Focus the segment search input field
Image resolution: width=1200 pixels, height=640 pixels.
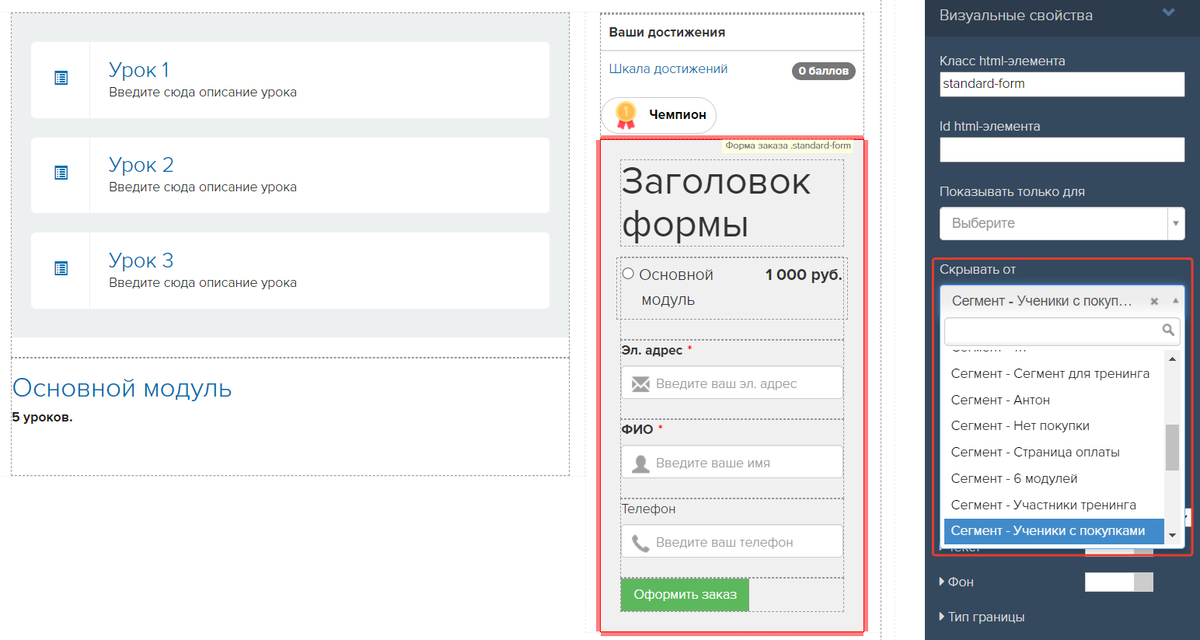1062,330
